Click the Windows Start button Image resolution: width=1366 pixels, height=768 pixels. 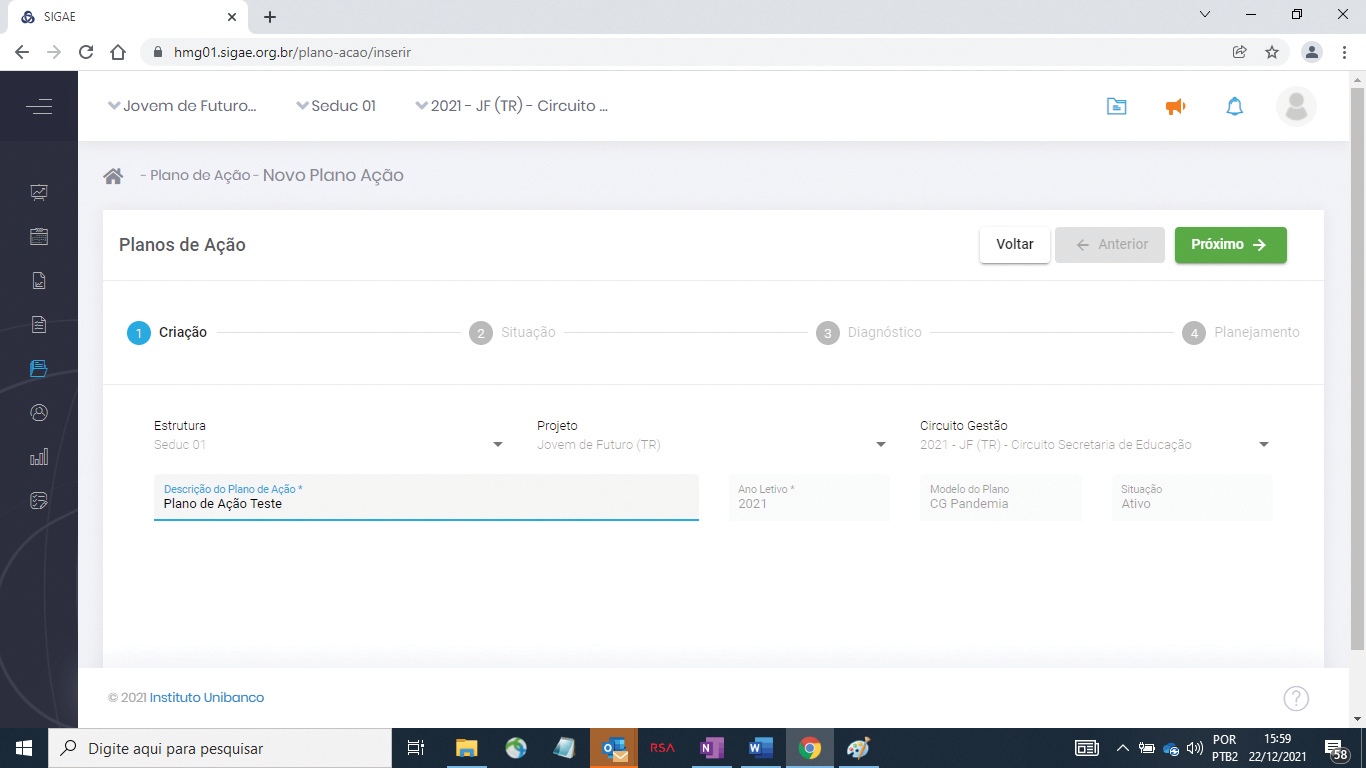click(23, 748)
